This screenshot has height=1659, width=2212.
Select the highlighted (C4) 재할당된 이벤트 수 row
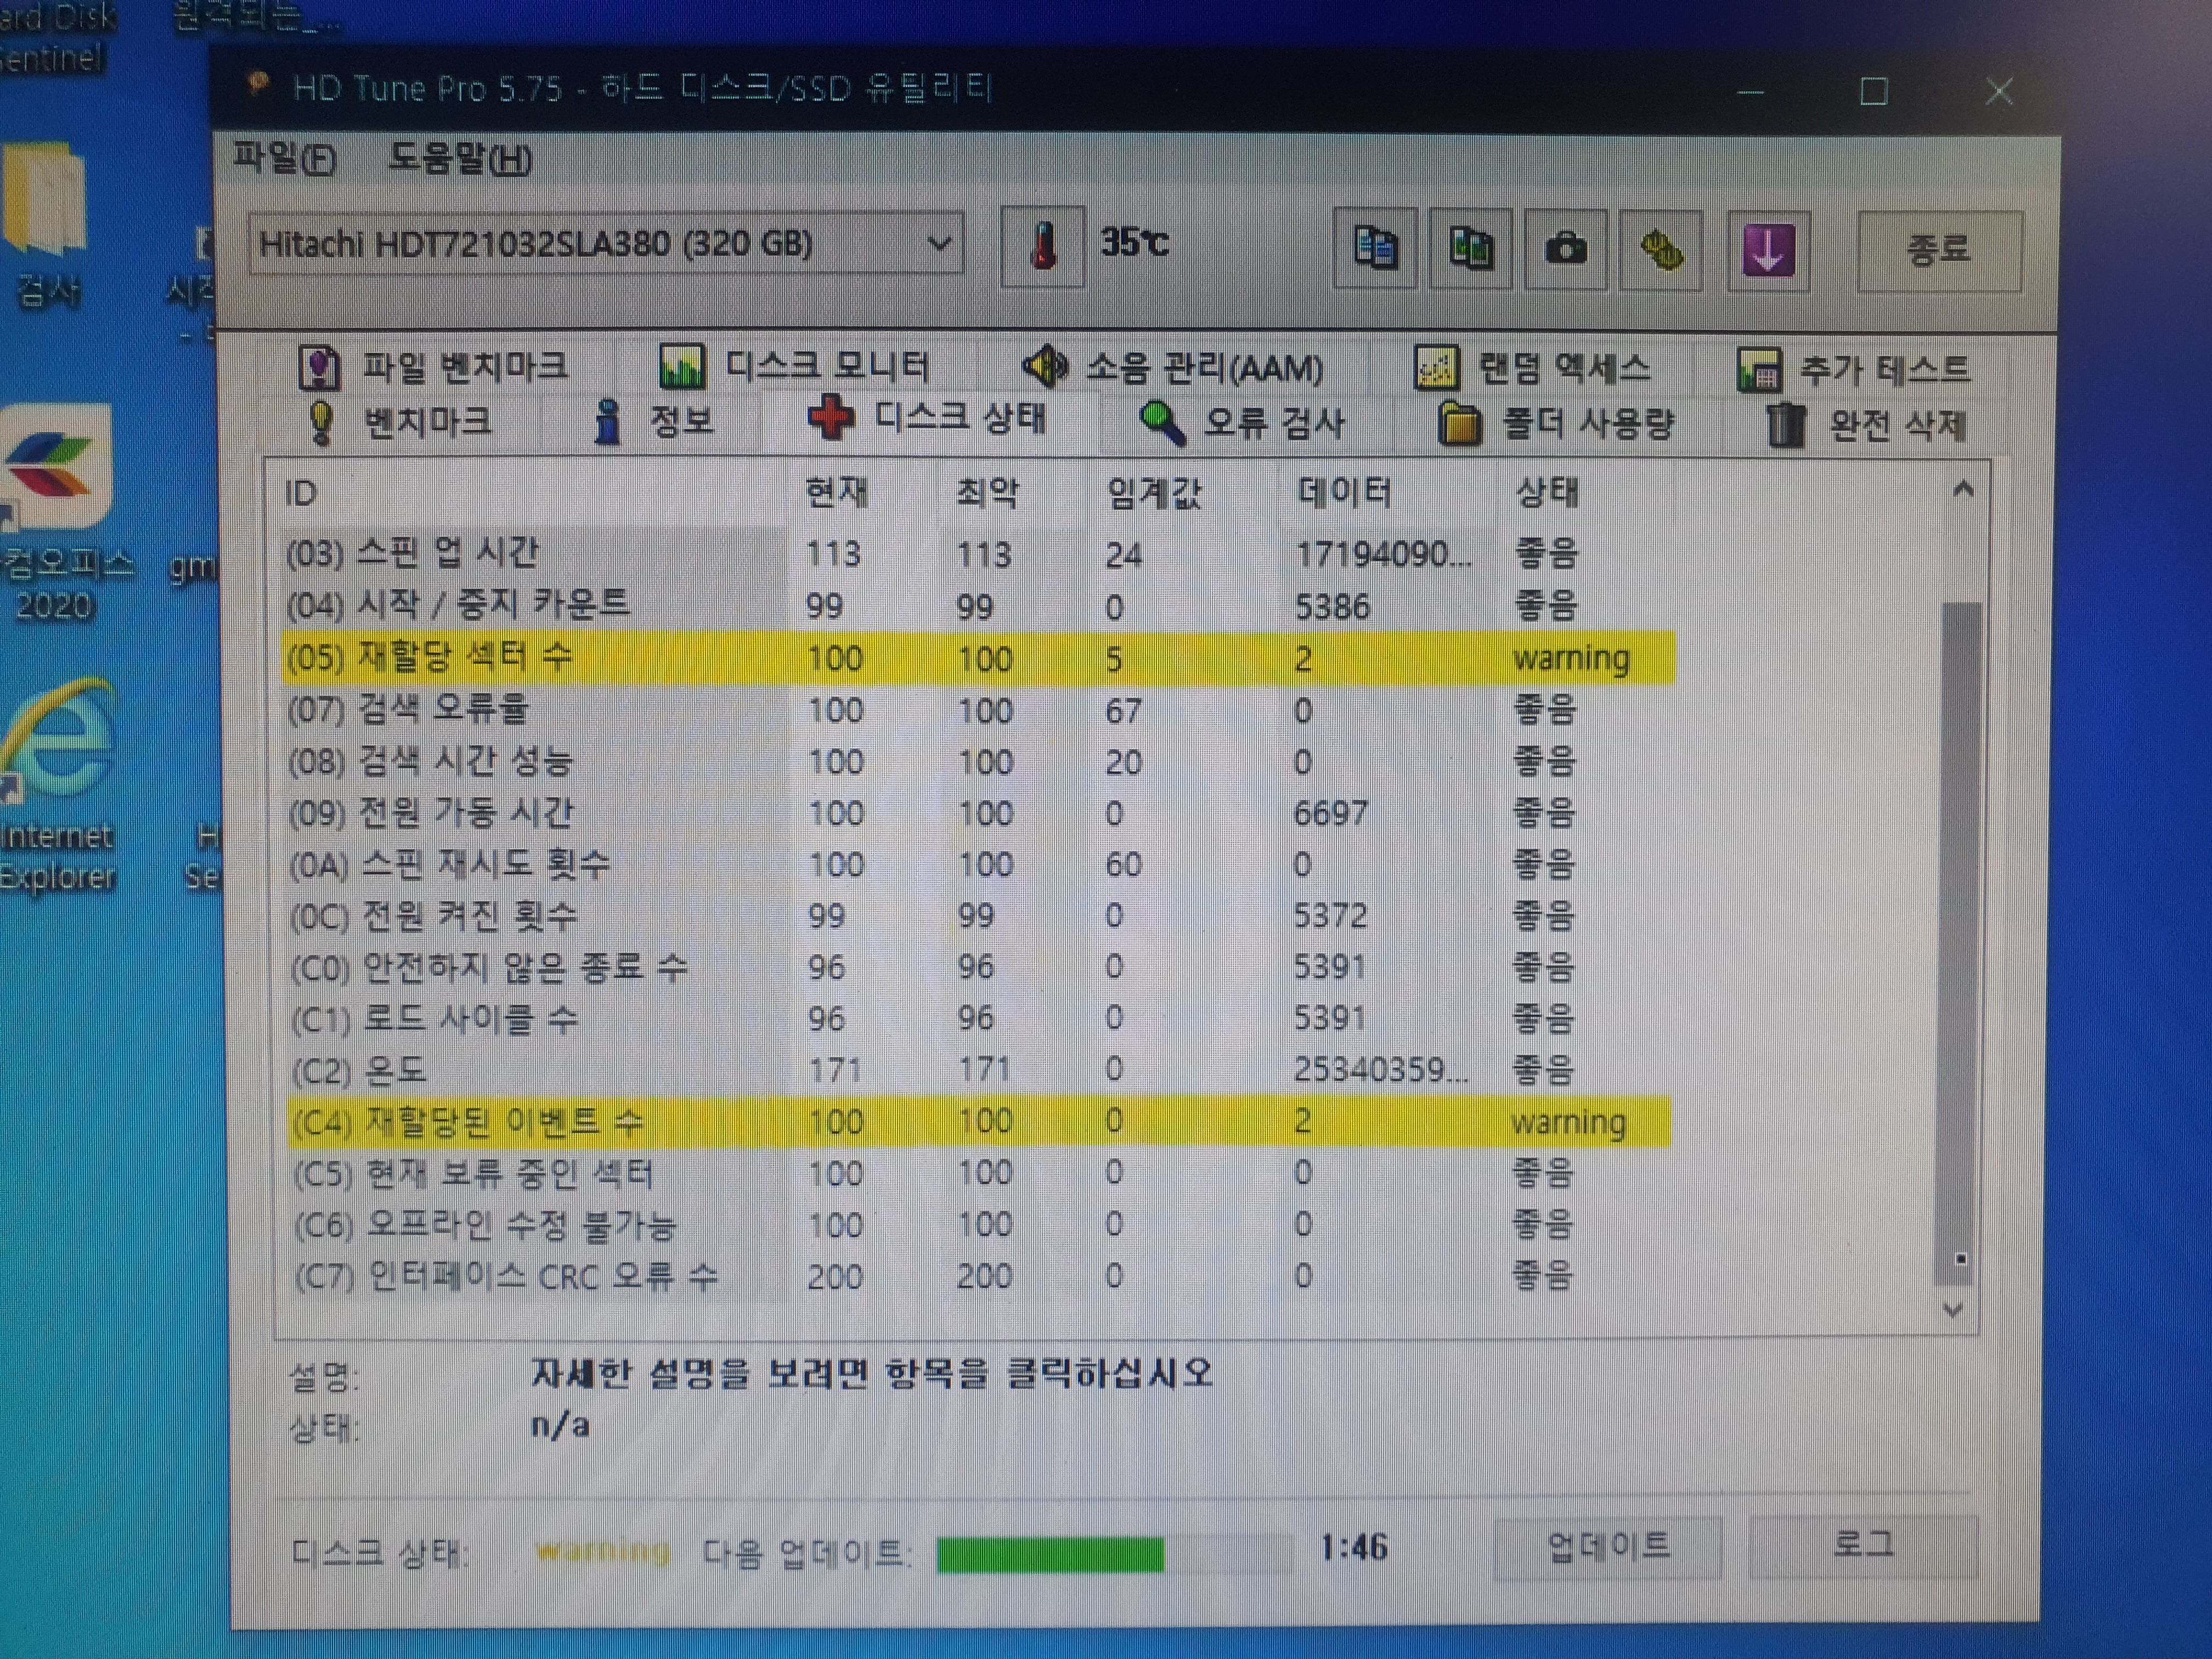pos(978,1121)
